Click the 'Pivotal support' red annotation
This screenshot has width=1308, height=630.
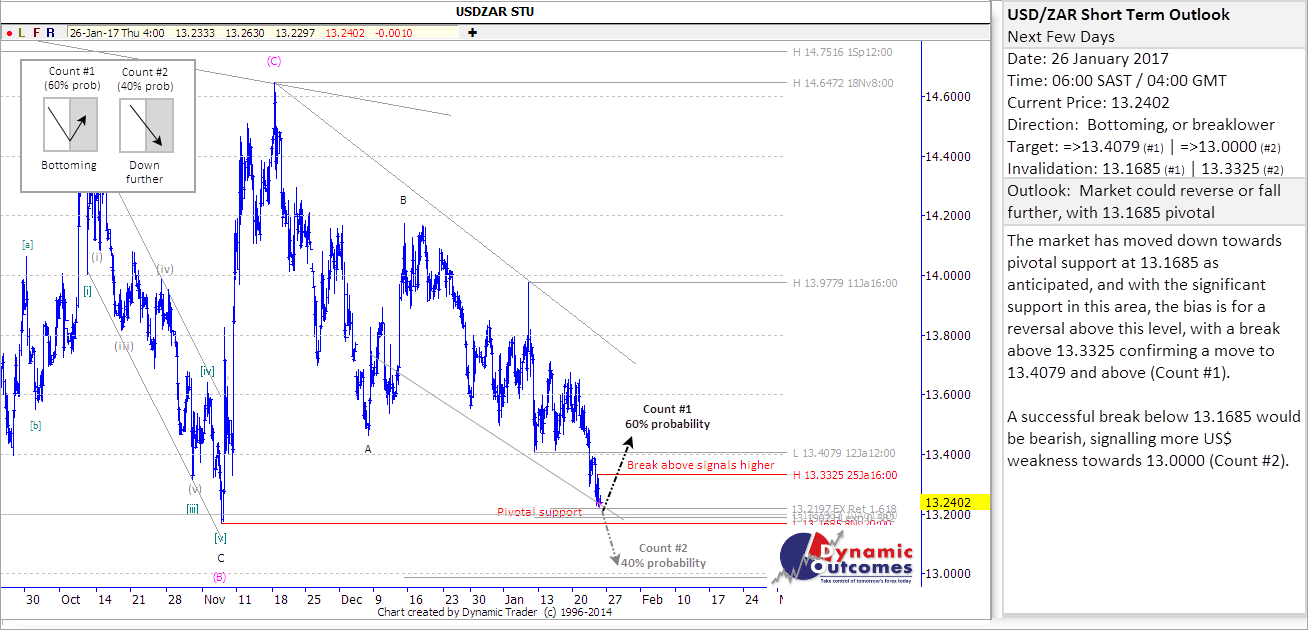coord(539,512)
